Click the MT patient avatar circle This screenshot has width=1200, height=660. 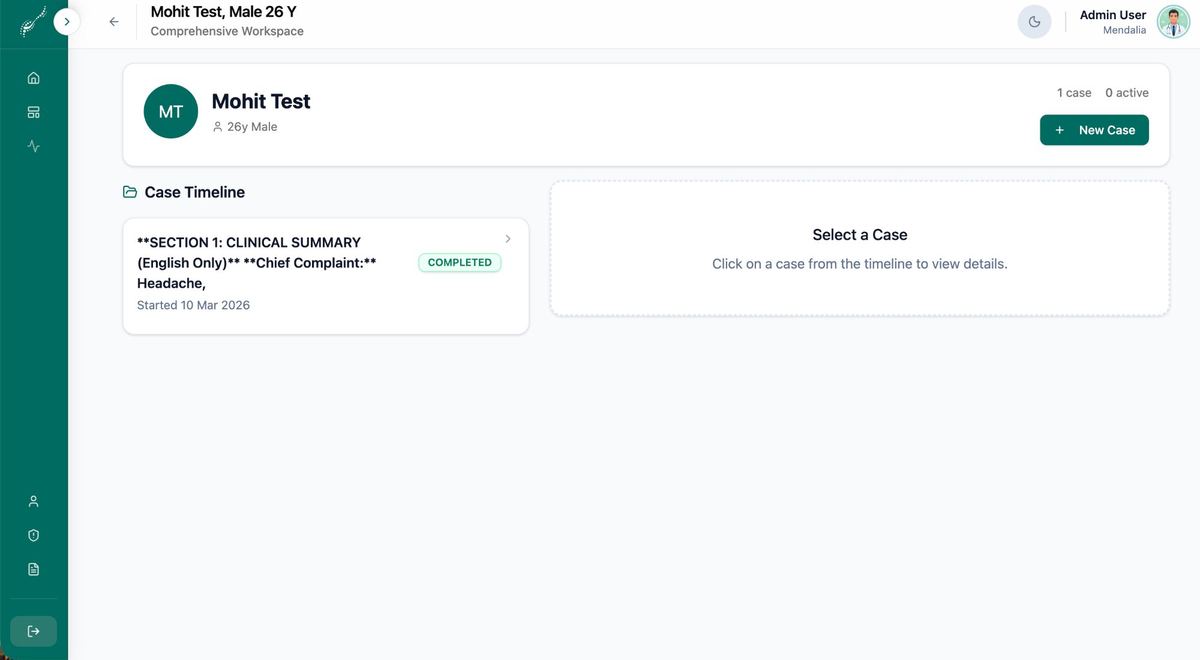click(171, 111)
